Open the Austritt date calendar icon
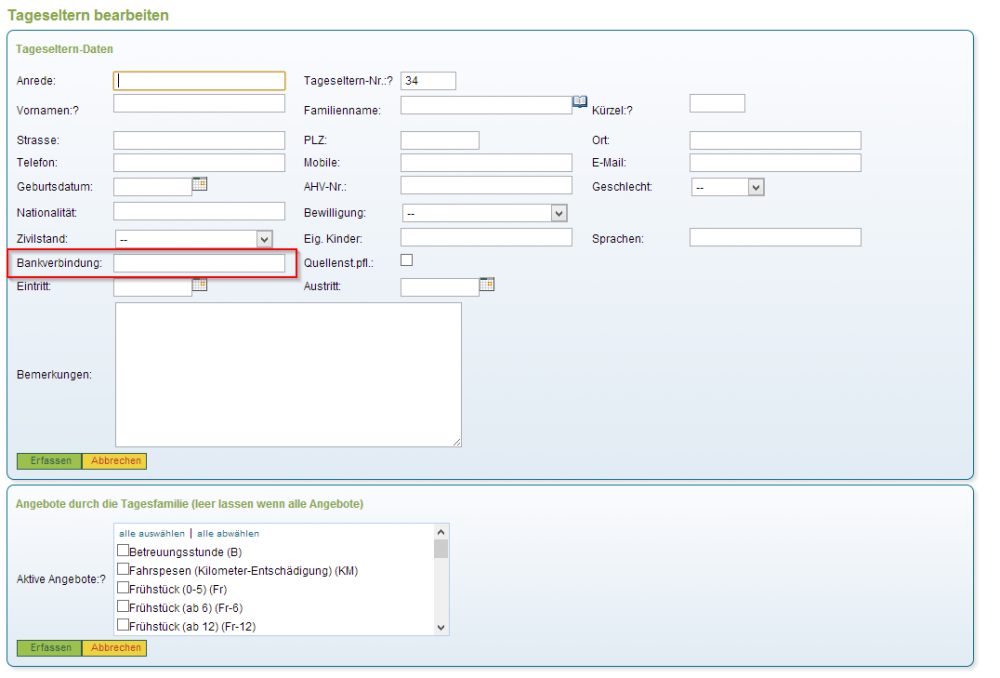Viewport: 1000px width, 678px height. point(487,285)
